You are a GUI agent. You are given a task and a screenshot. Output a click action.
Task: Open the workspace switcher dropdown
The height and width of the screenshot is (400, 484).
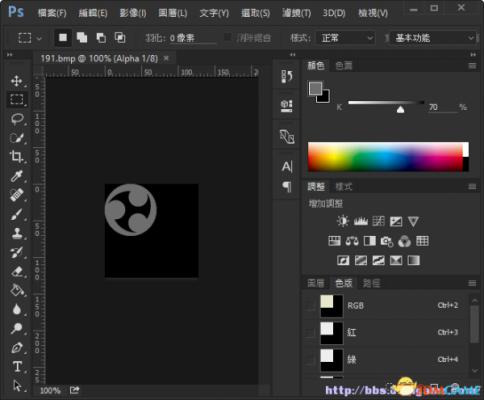[433, 38]
